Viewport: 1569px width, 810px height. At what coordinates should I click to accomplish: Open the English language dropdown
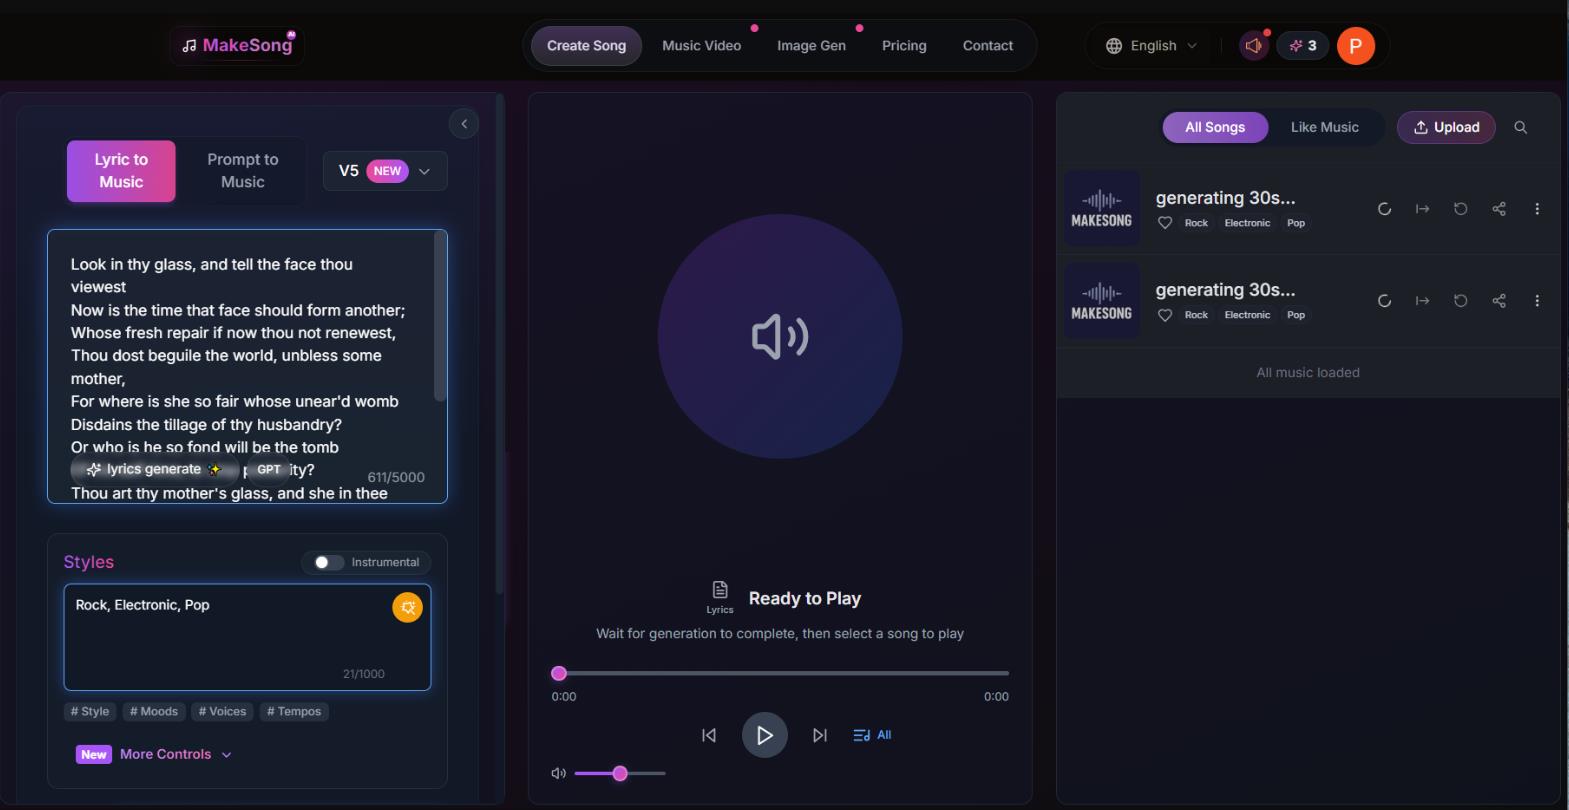coord(1151,46)
